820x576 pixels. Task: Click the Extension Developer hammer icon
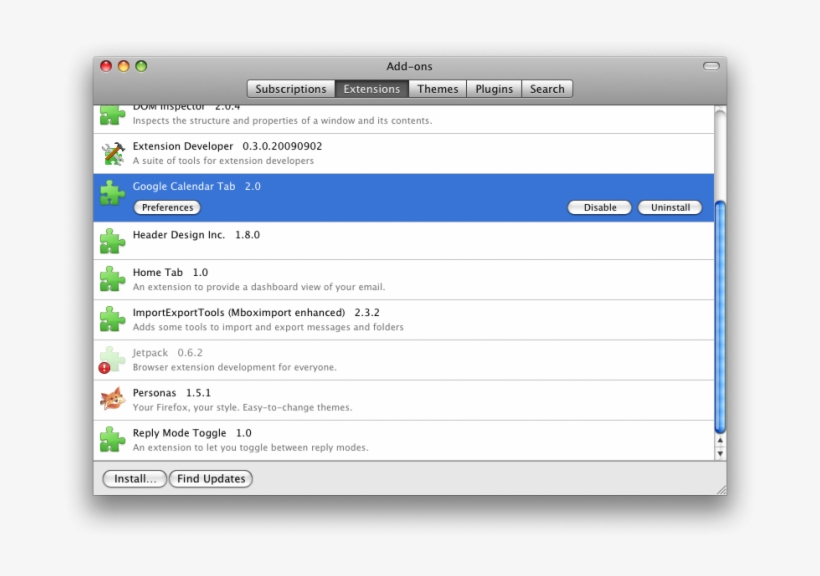[112, 153]
